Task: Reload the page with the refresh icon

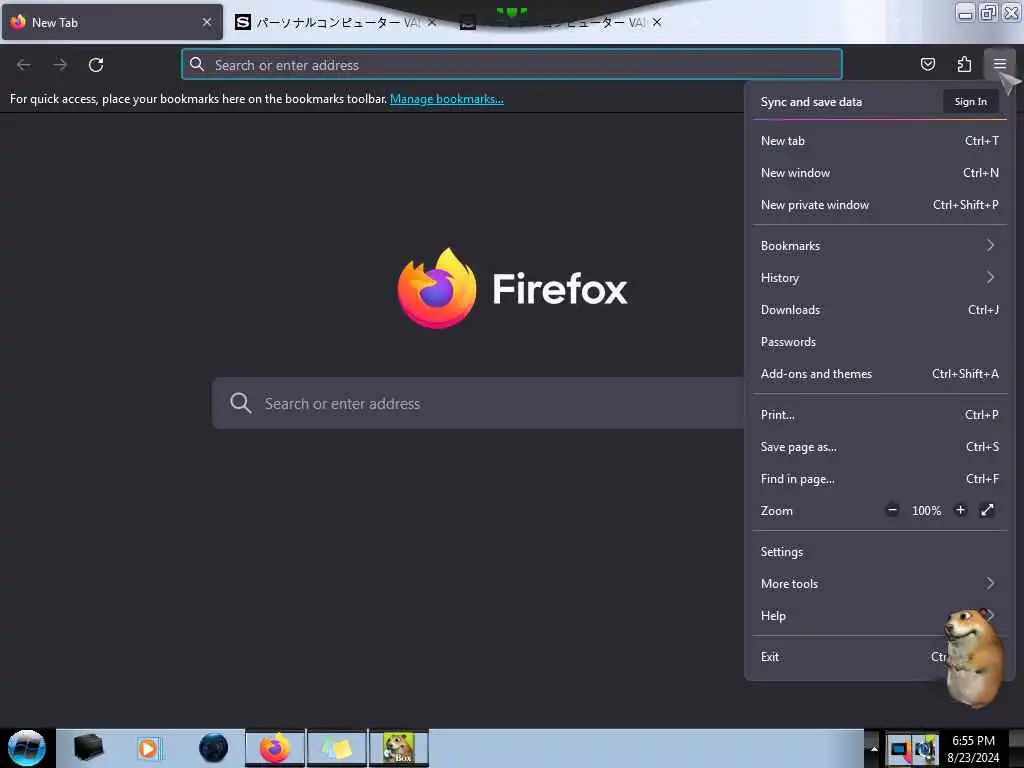Action: (x=96, y=65)
